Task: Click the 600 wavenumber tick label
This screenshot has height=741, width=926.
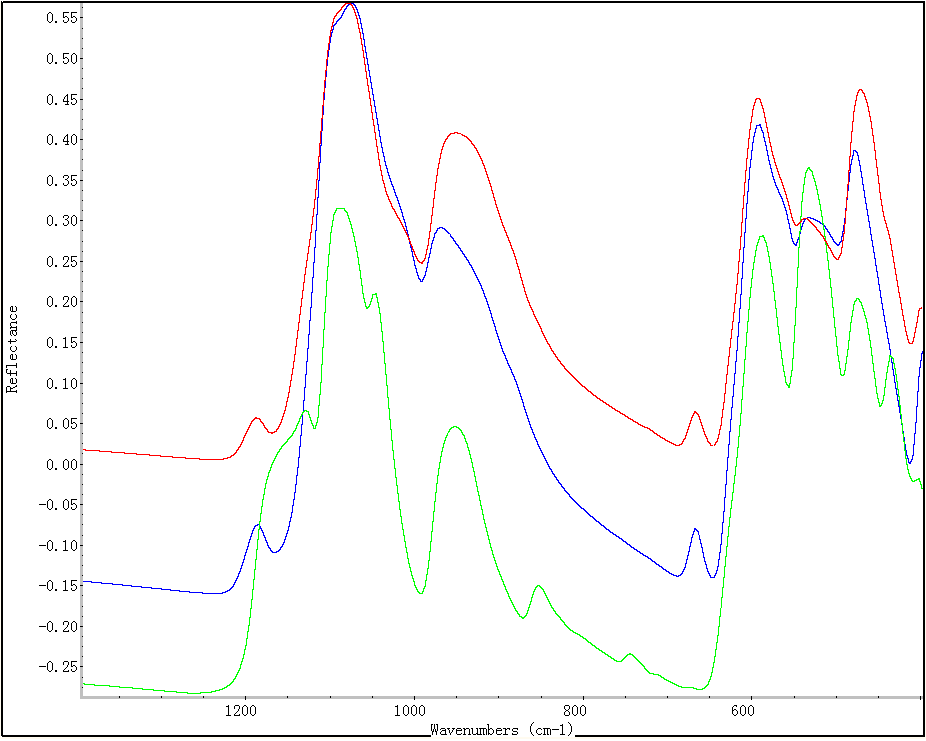Action: tap(741, 711)
